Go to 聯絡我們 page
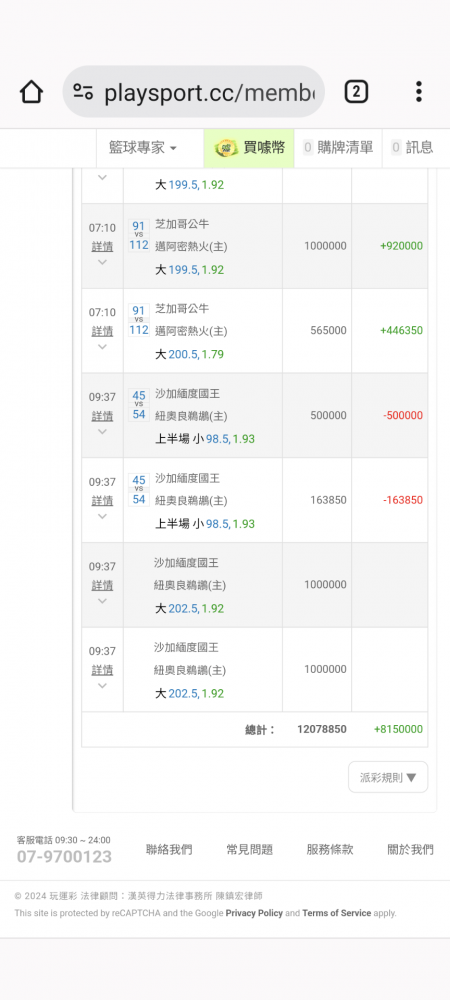The height and width of the screenshot is (1000, 450). click(169, 849)
